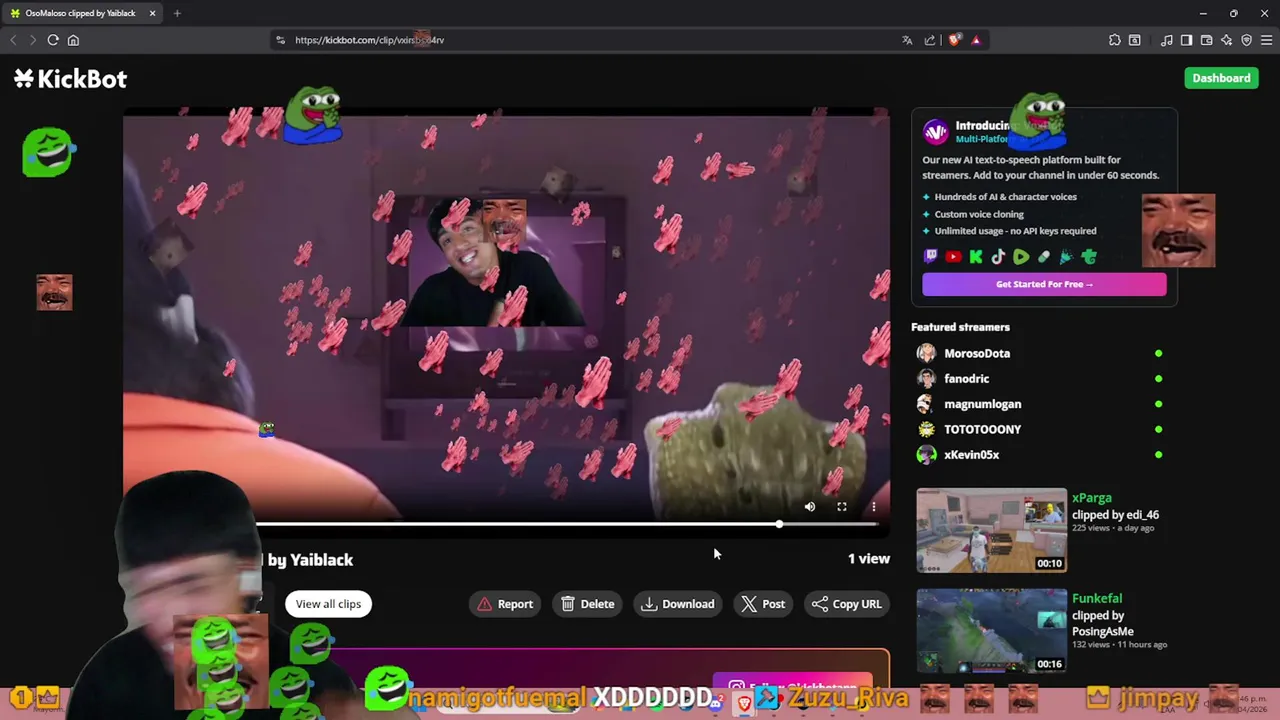Click the Kick platform icon

tap(976, 257)
